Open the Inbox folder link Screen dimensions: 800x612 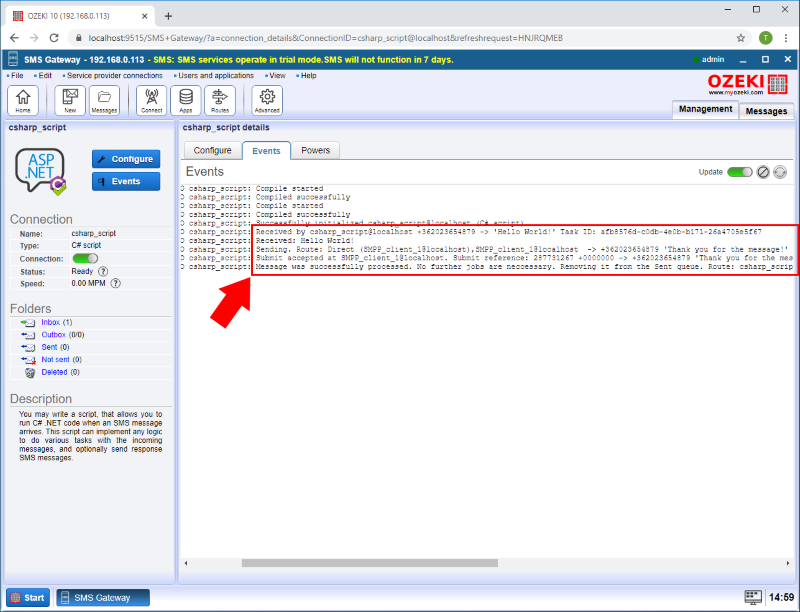point(51,322)
